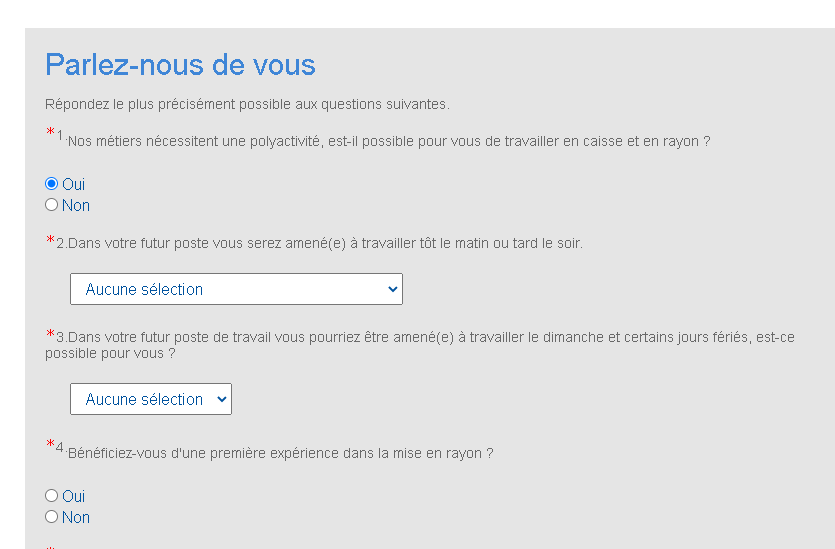Select the Oui radio button for question 1

pos(52,184)
